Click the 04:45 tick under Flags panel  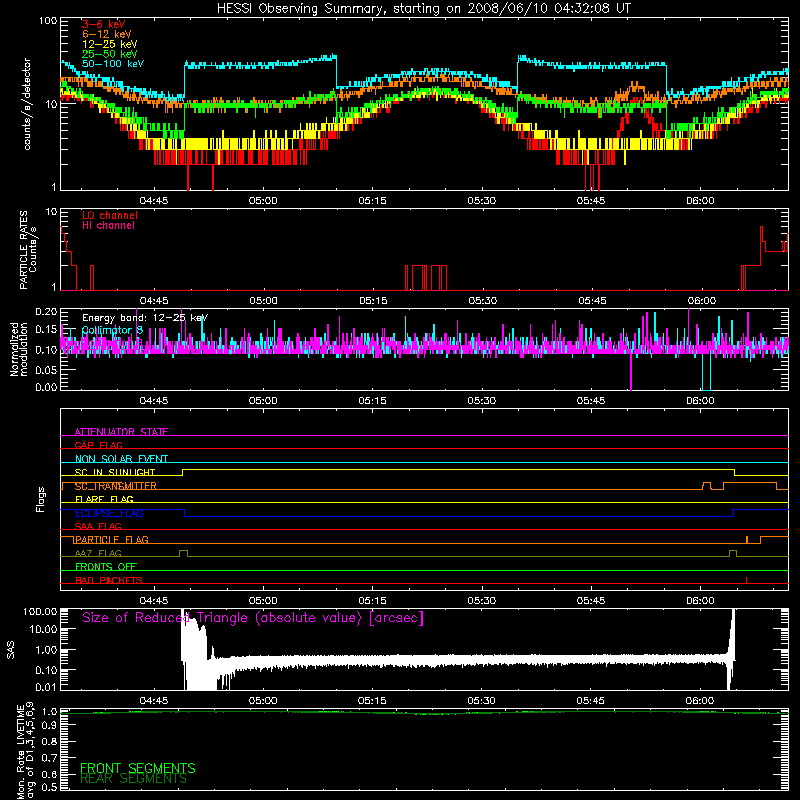click(154, 601)
